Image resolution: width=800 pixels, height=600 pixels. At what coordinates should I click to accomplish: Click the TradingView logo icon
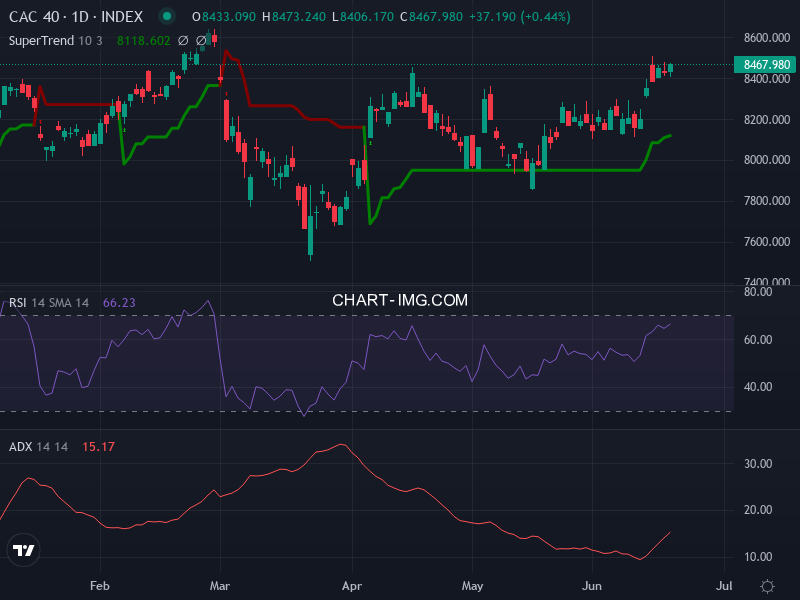(23, 550)
